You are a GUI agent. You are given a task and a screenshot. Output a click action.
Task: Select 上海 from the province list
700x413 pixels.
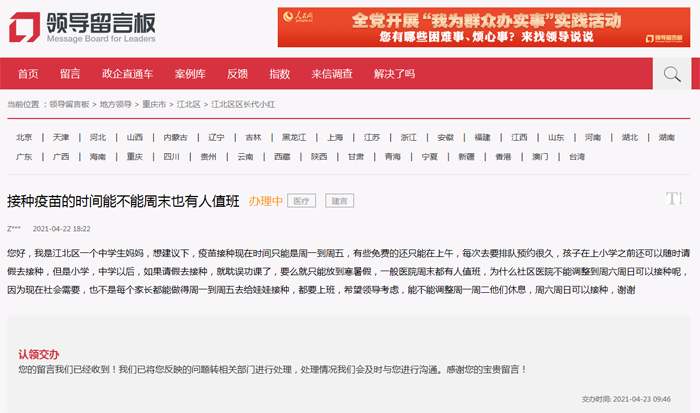pos(335,137)
